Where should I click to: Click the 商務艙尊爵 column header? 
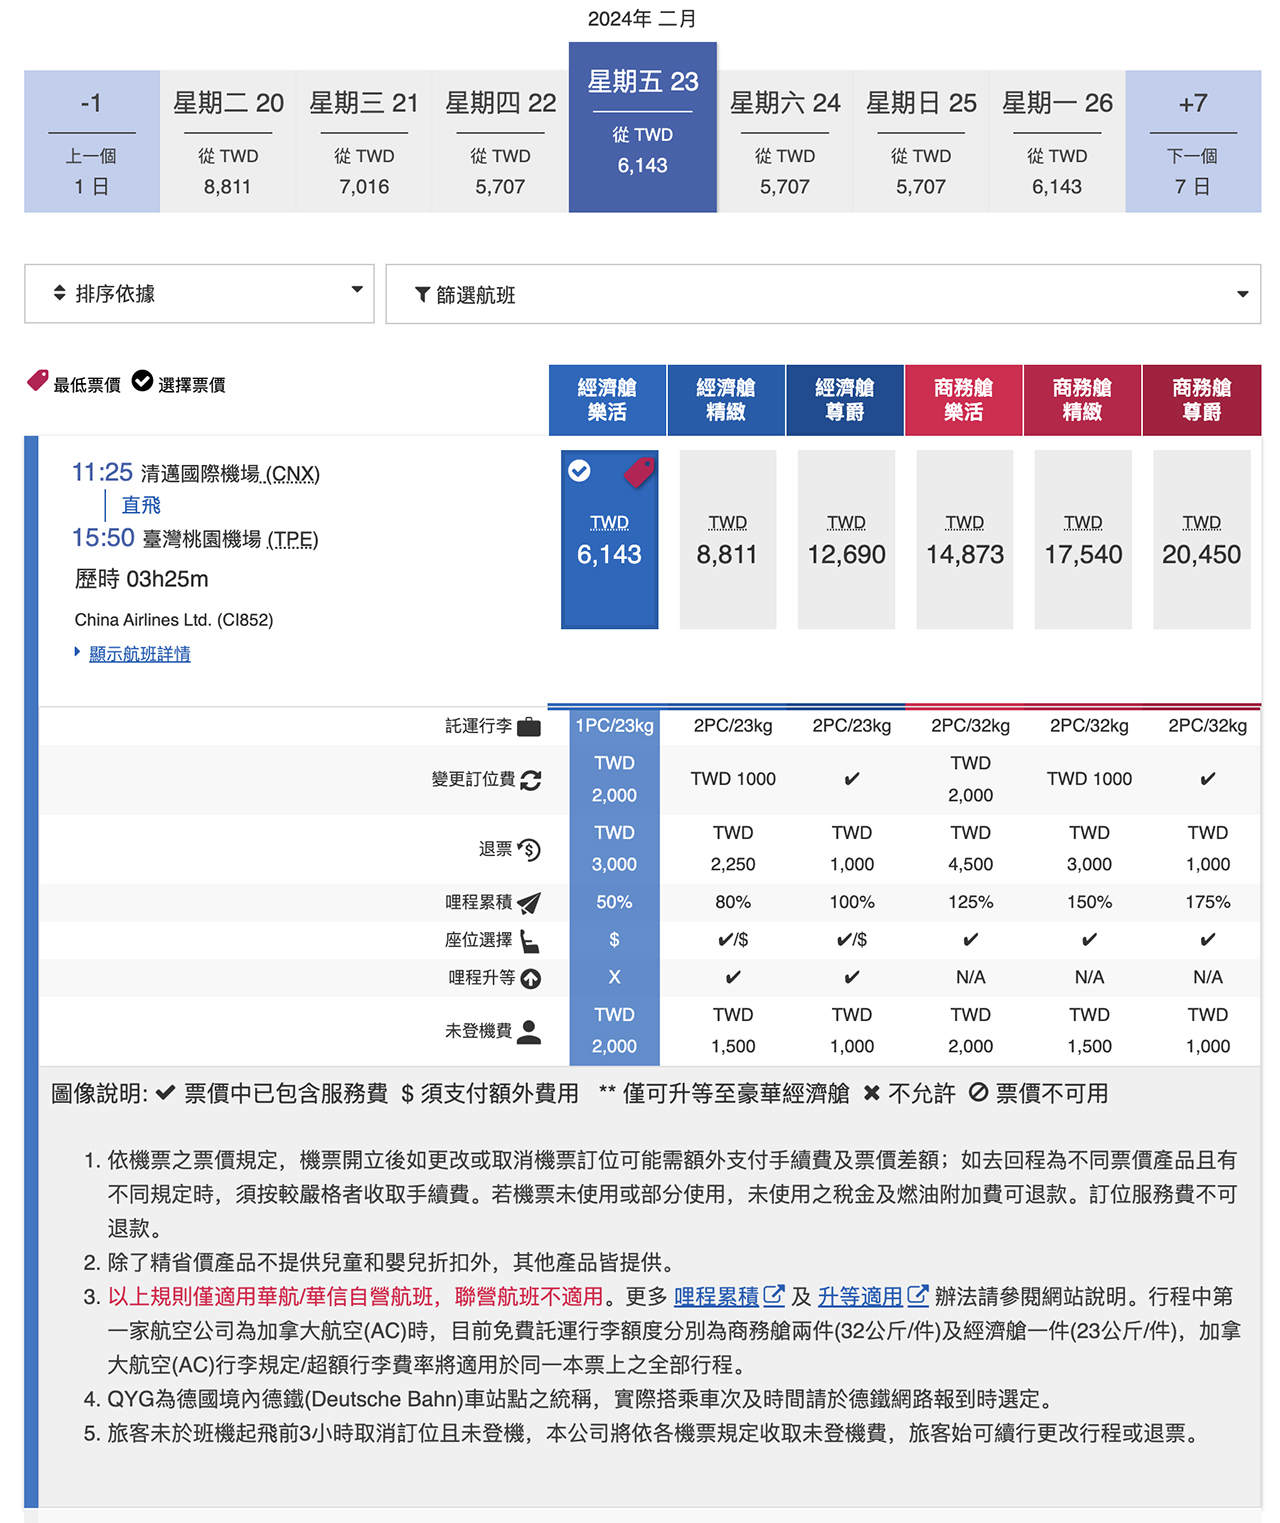click(1202, 400)
